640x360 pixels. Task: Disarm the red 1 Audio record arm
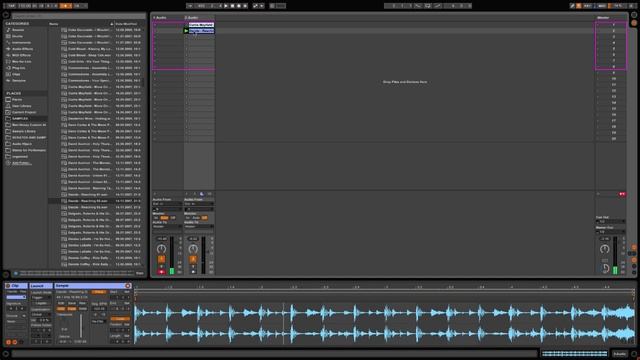162,272
